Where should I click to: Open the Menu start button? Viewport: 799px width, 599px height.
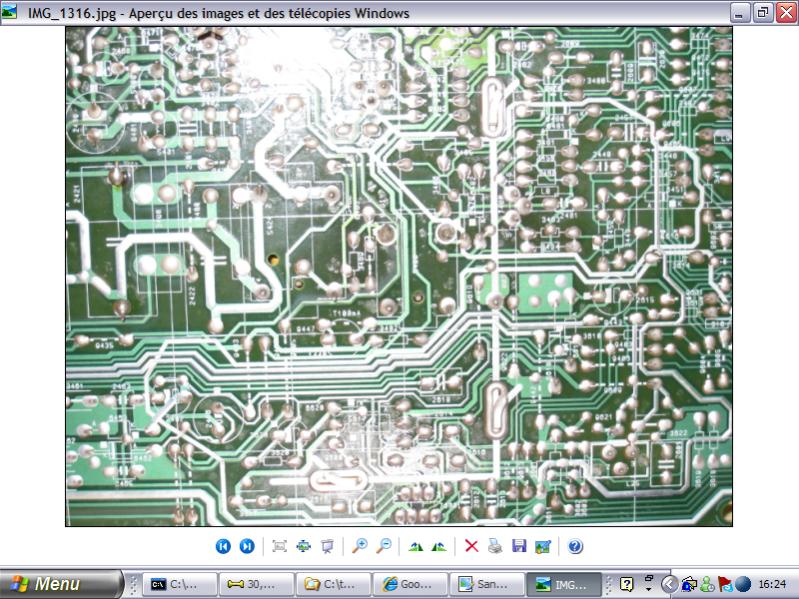[61, 584]
